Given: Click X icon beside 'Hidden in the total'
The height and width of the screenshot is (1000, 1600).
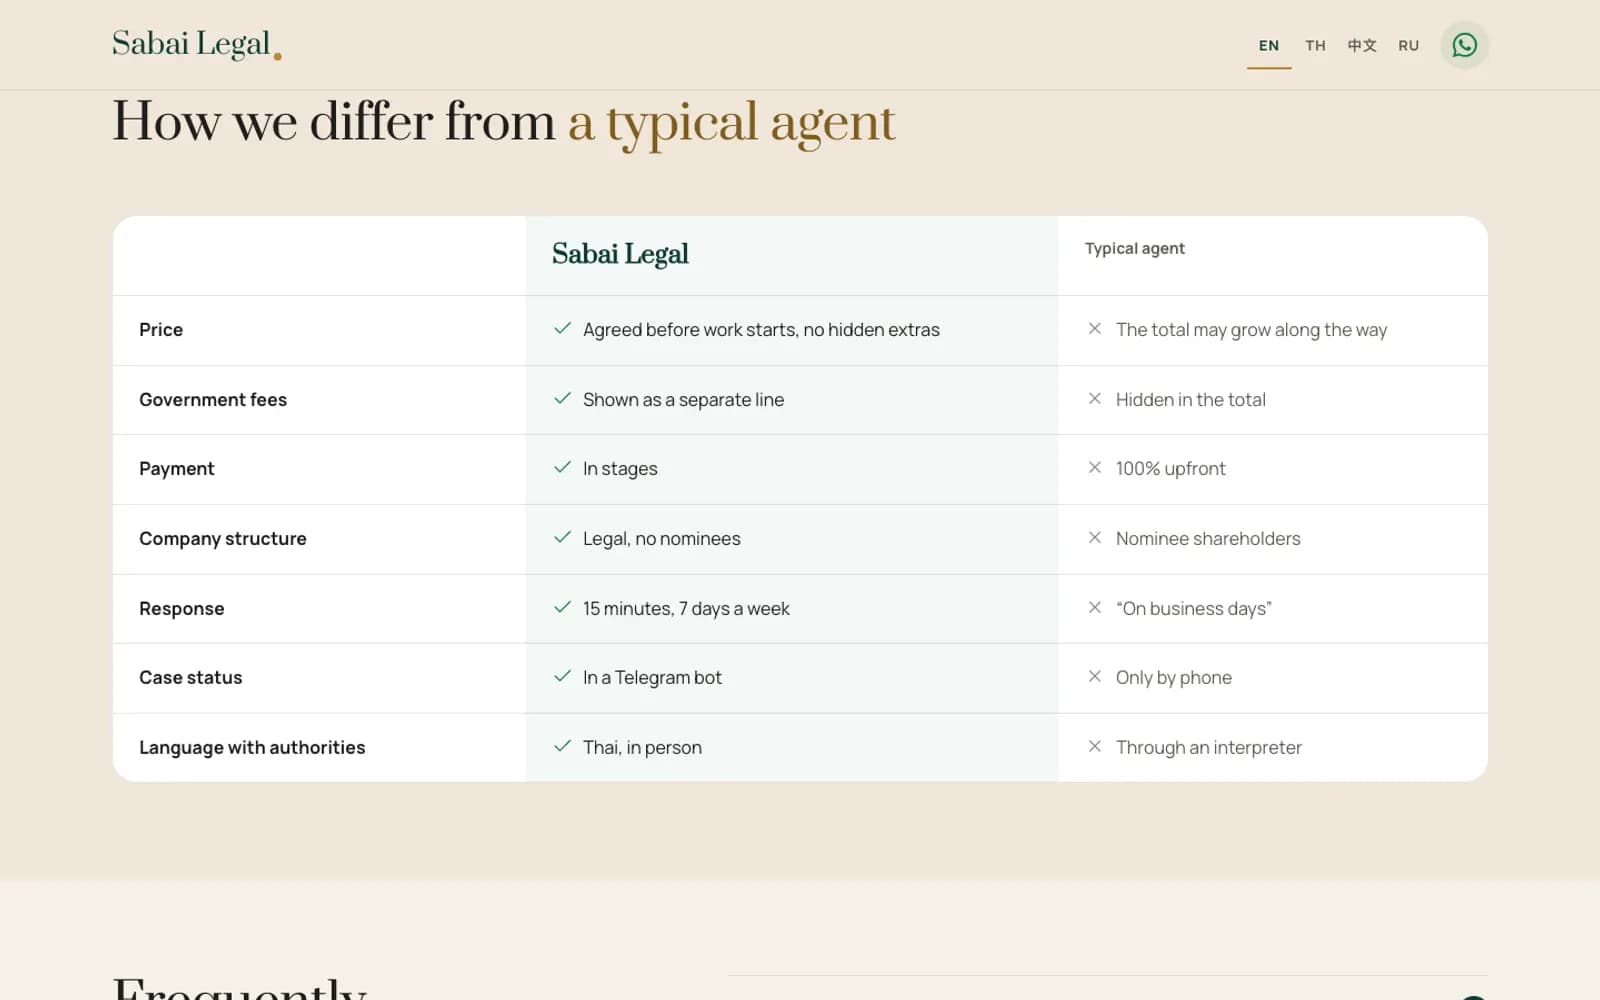Looking at the screenshot, I should [1095, 399].
